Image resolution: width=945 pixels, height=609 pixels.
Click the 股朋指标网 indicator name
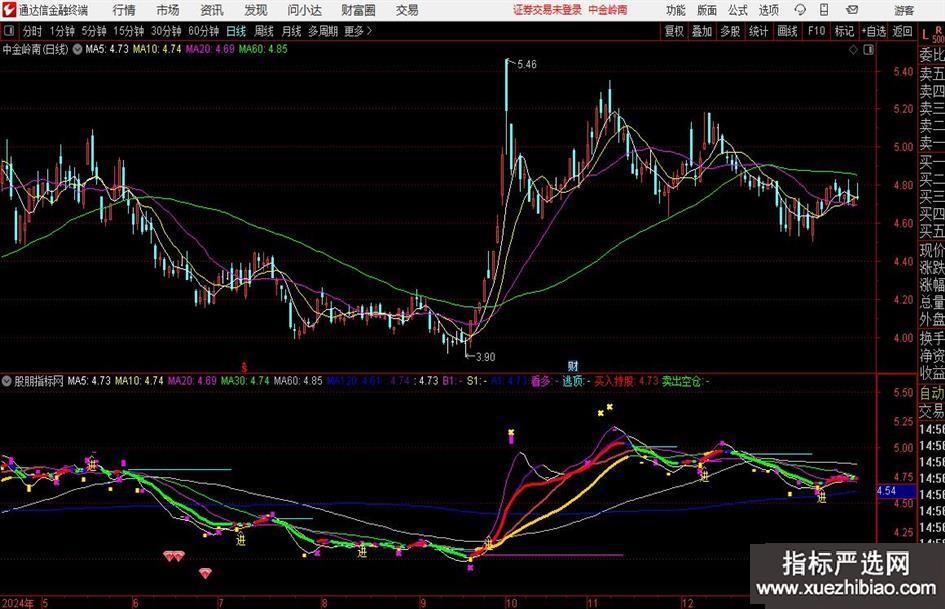pyautogui.click(x=39, y=381)
